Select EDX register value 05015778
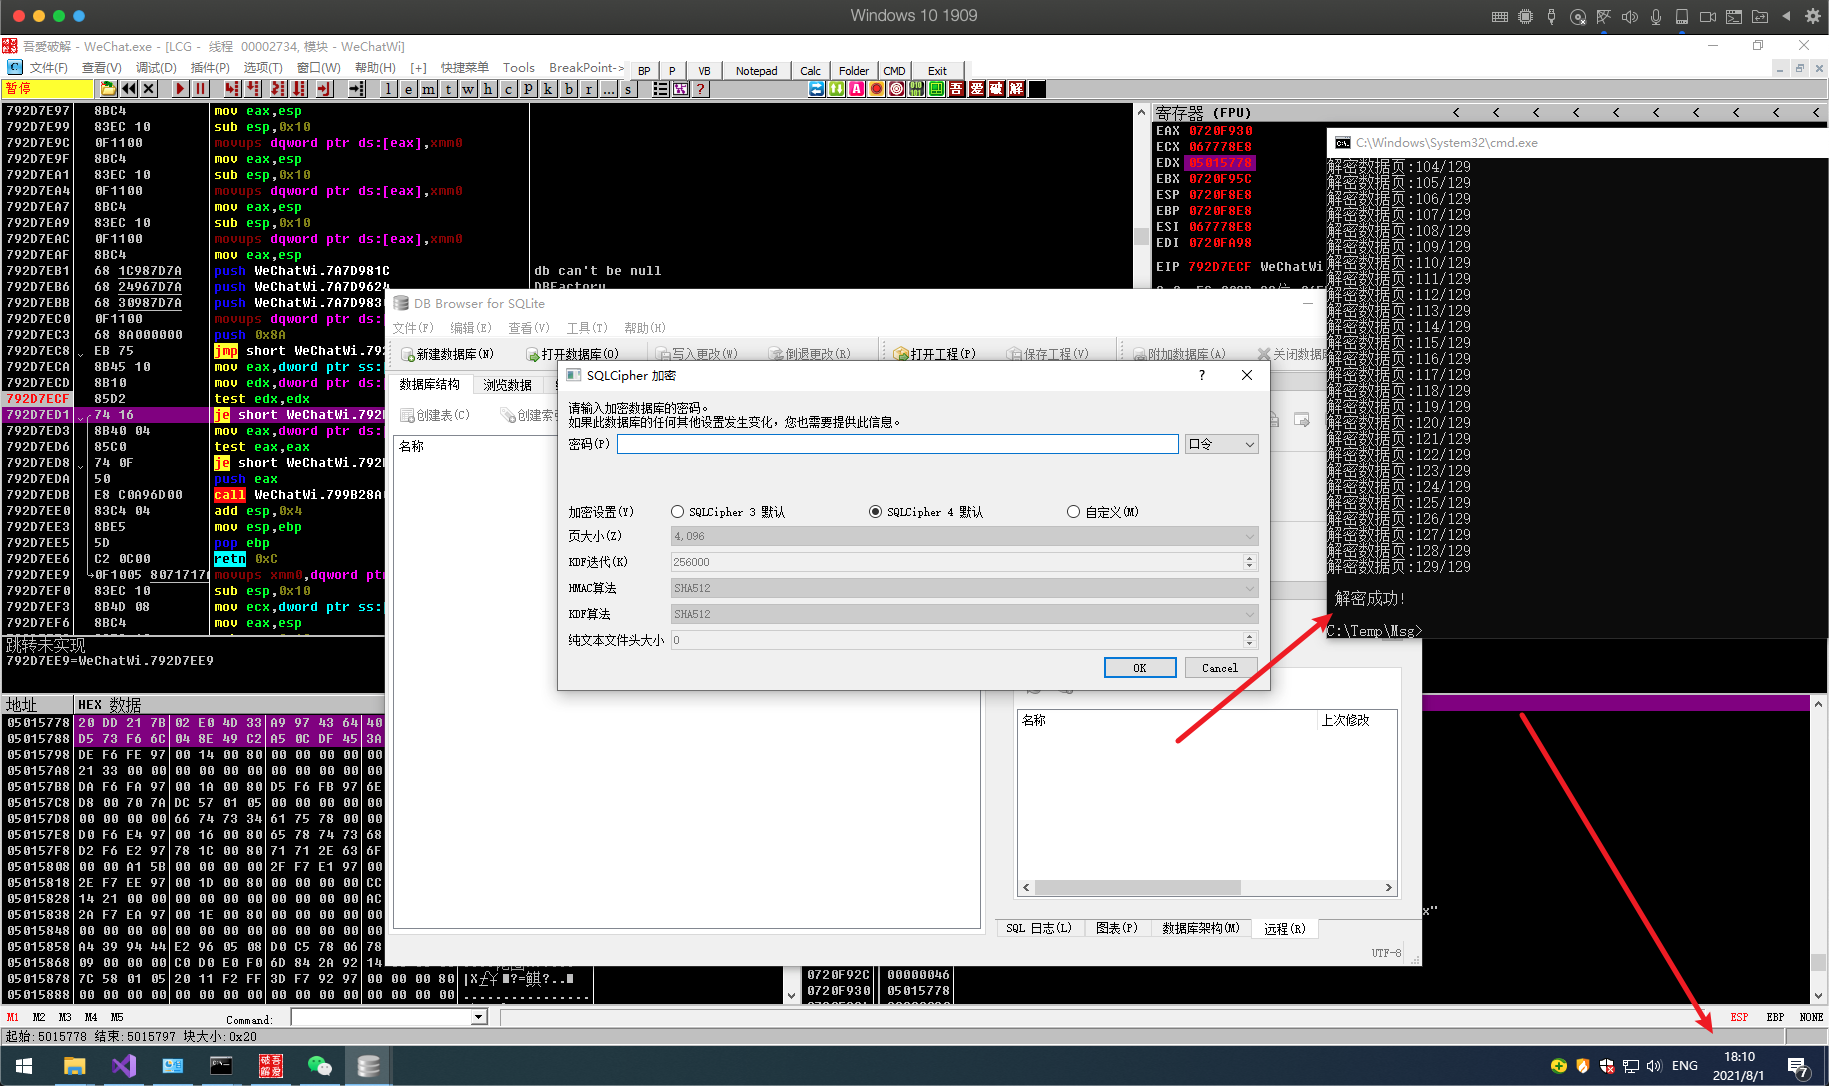Viewport: 1829px width, 1086px height. click(x=1220, y=163)
